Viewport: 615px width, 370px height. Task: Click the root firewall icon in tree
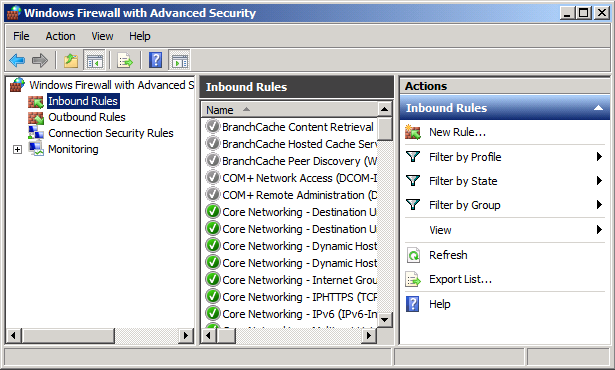[18, 85]
